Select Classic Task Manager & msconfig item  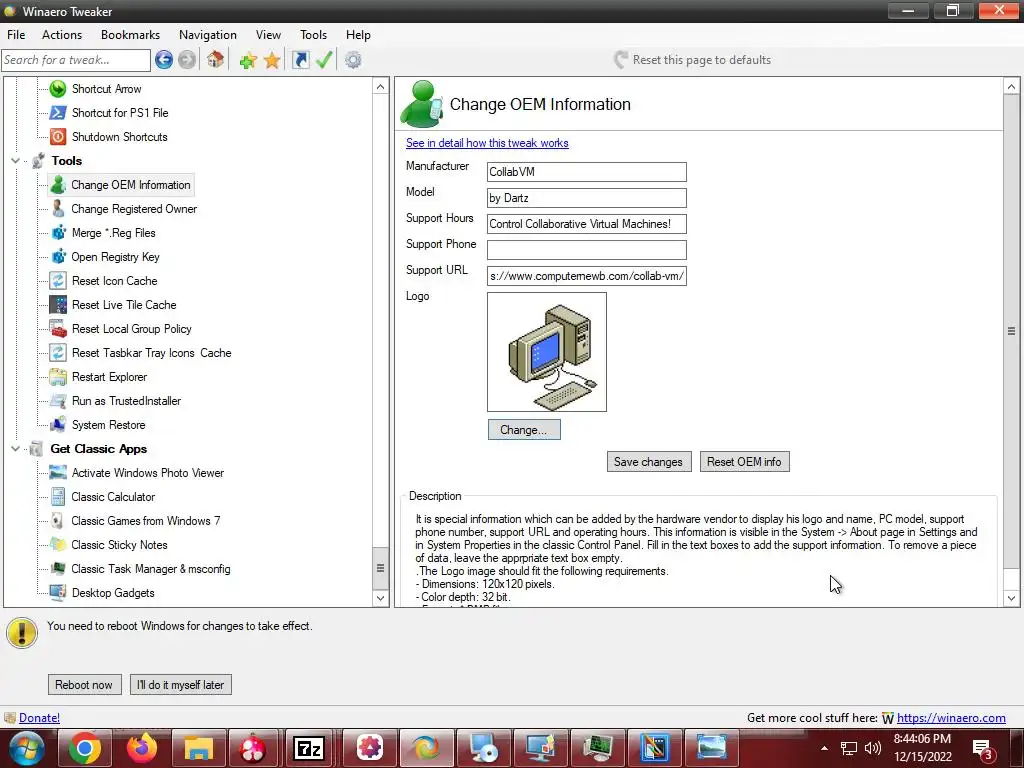tap(151, 569)
